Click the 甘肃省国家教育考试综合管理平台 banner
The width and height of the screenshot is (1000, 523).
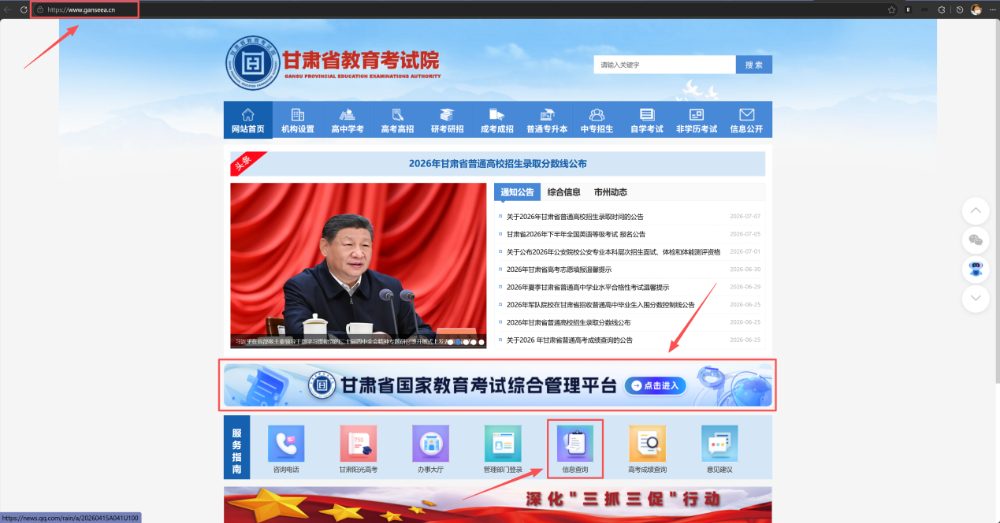click(497, 385)
